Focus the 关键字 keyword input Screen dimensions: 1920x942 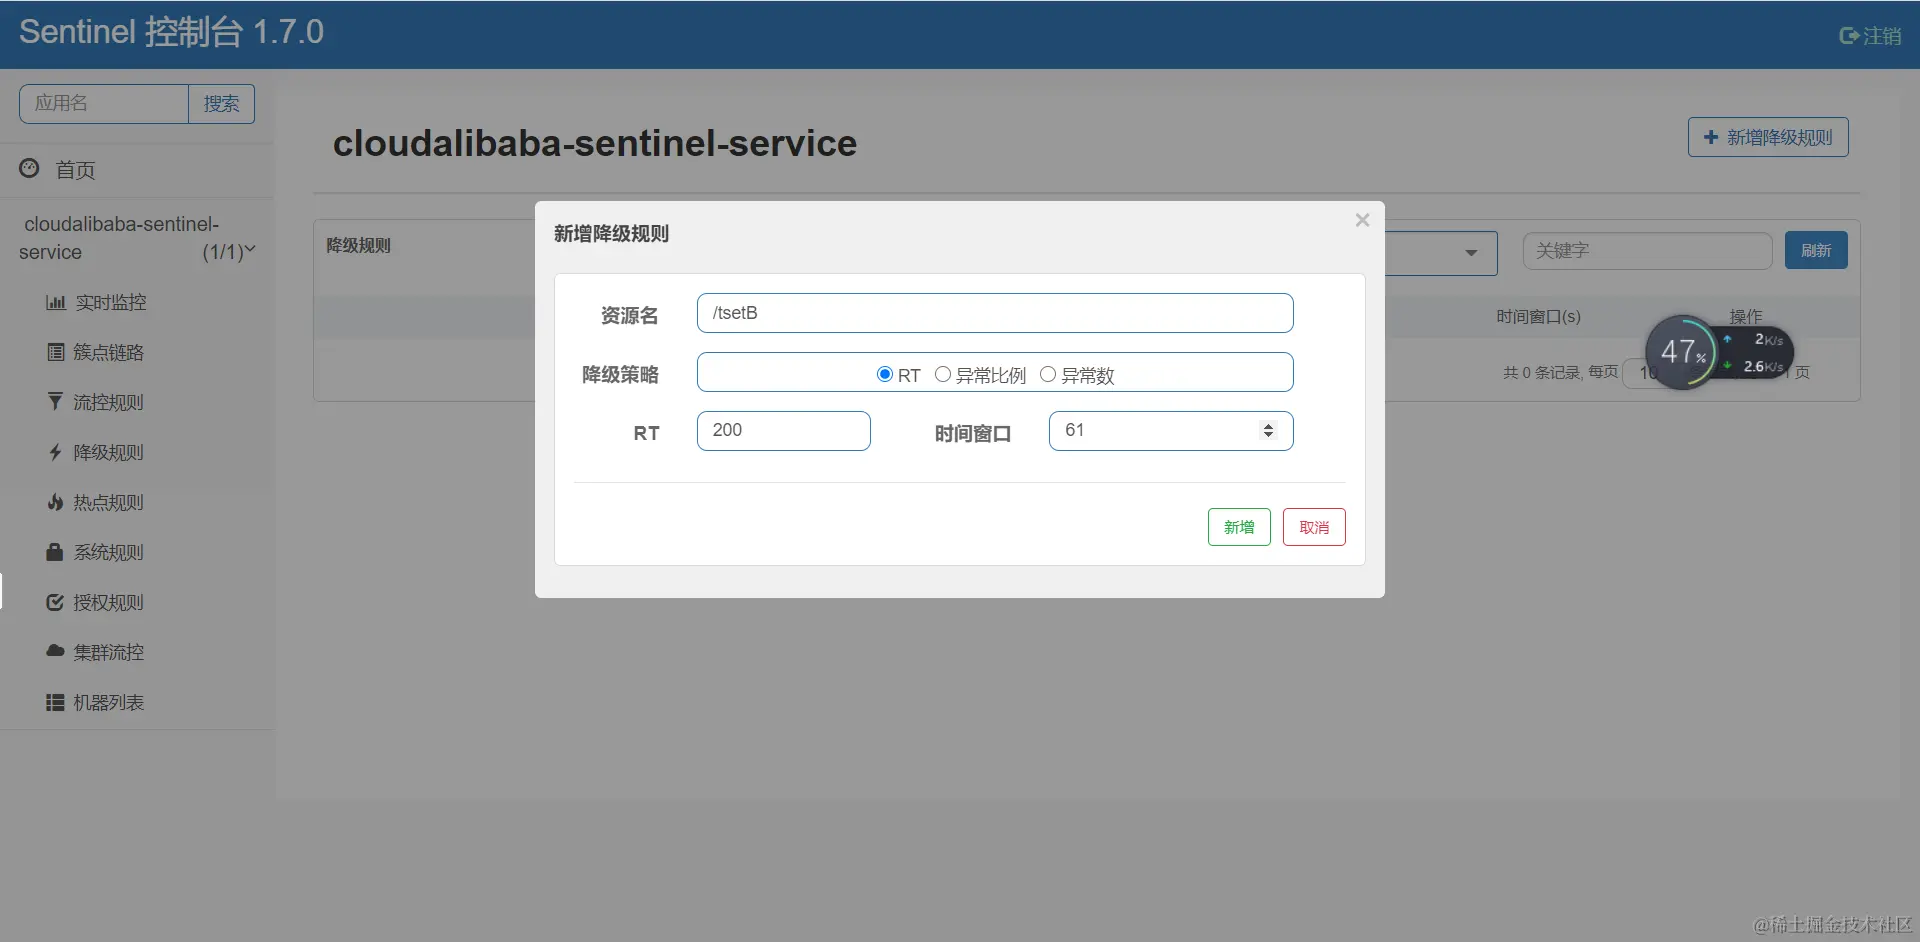[1648, 251]
